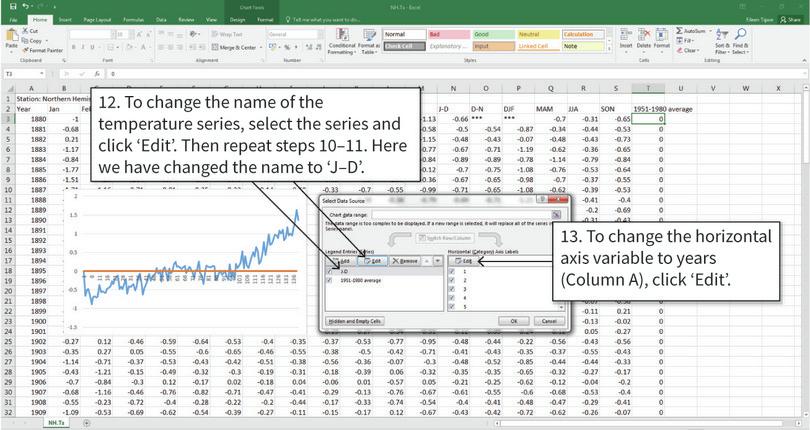Viewport: 810px width, 430px height.
Task: Open the Formulas ribbon tab
Action: pyautogui.click(x=131, y=19)
